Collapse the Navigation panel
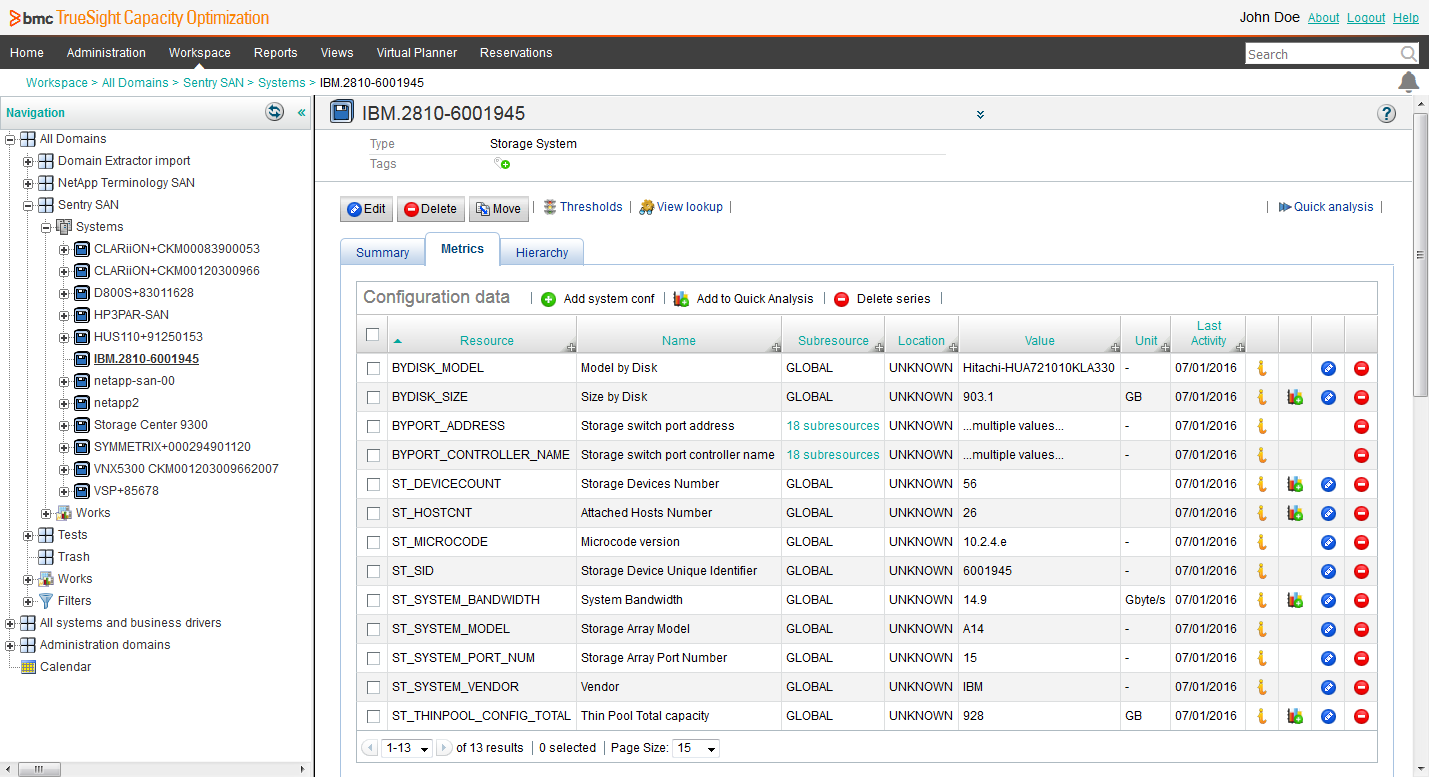This screenshot has width=1429, height=777. 301,113
